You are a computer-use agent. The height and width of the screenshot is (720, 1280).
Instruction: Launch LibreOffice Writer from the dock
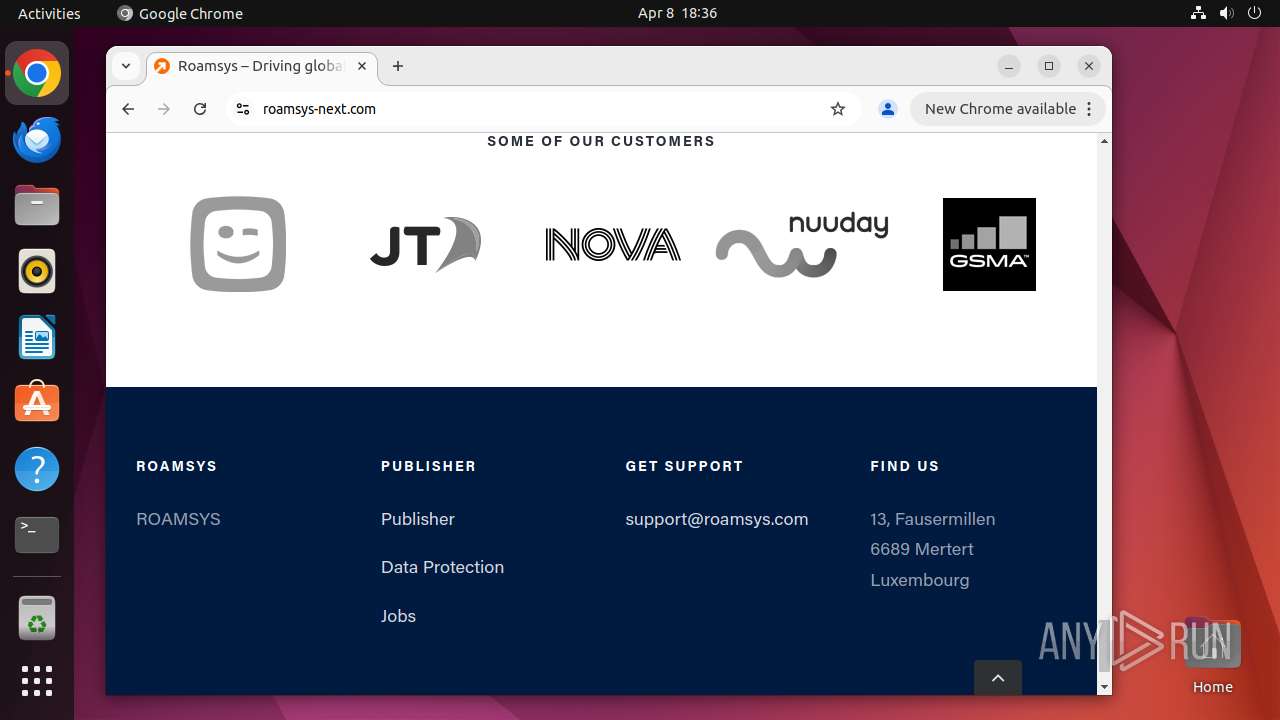pos(37,337)
